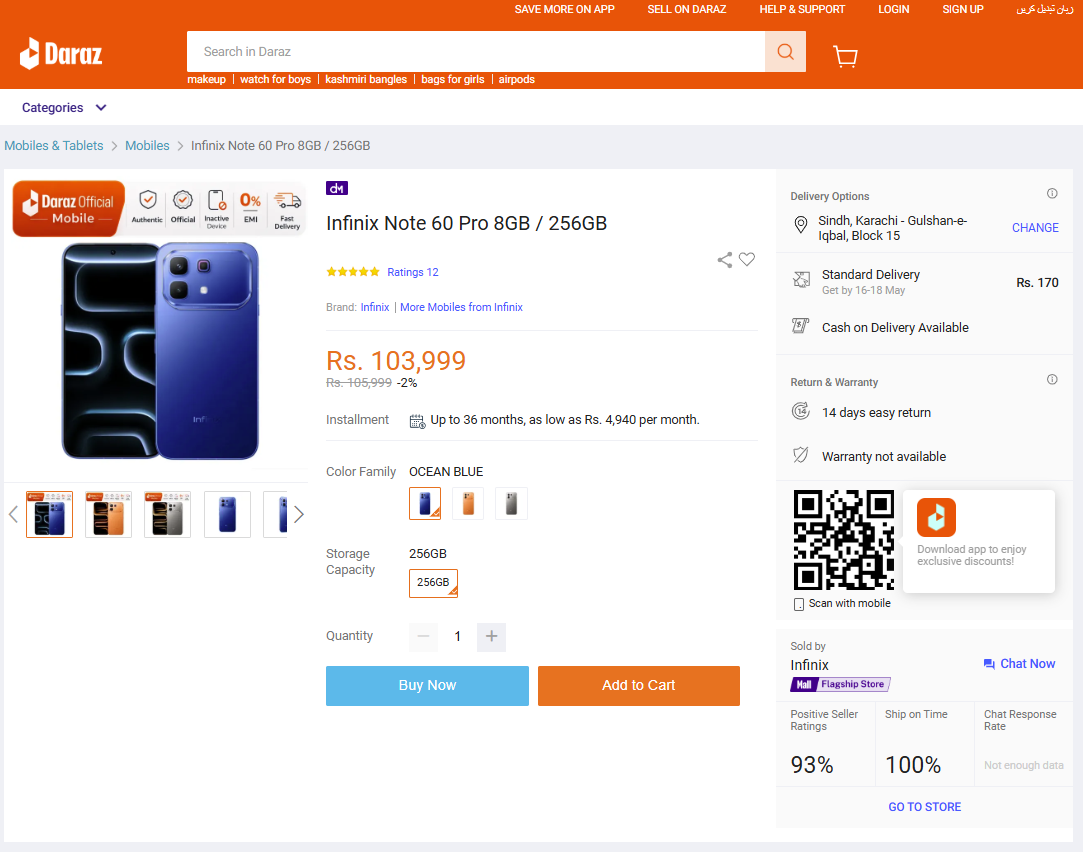
Task: Select the fourth blue back-view thumbnail
Action: pyautogui.click(x=227, y=514)
